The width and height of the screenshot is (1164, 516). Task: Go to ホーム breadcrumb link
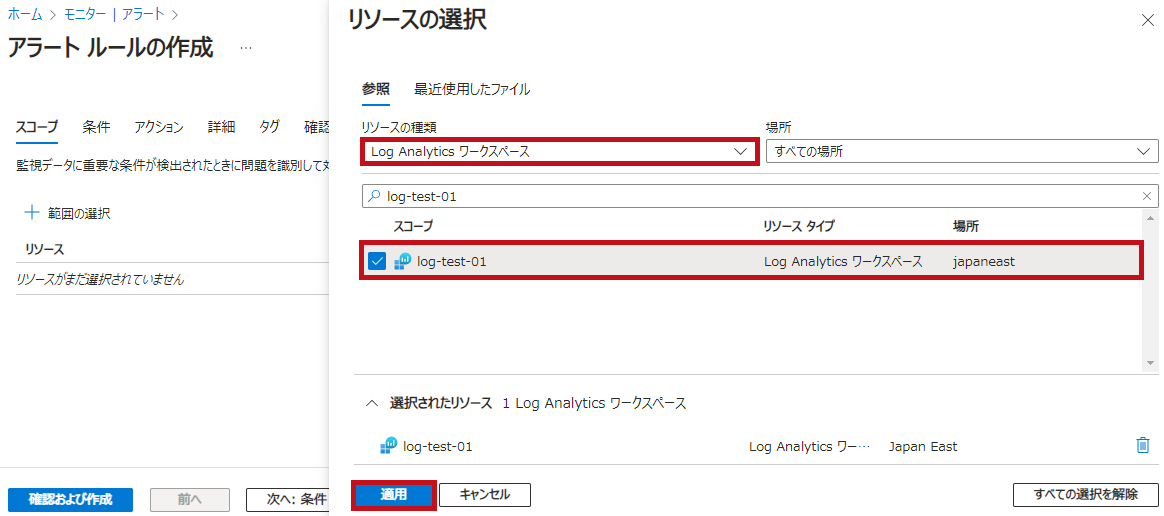pos(24,13)
